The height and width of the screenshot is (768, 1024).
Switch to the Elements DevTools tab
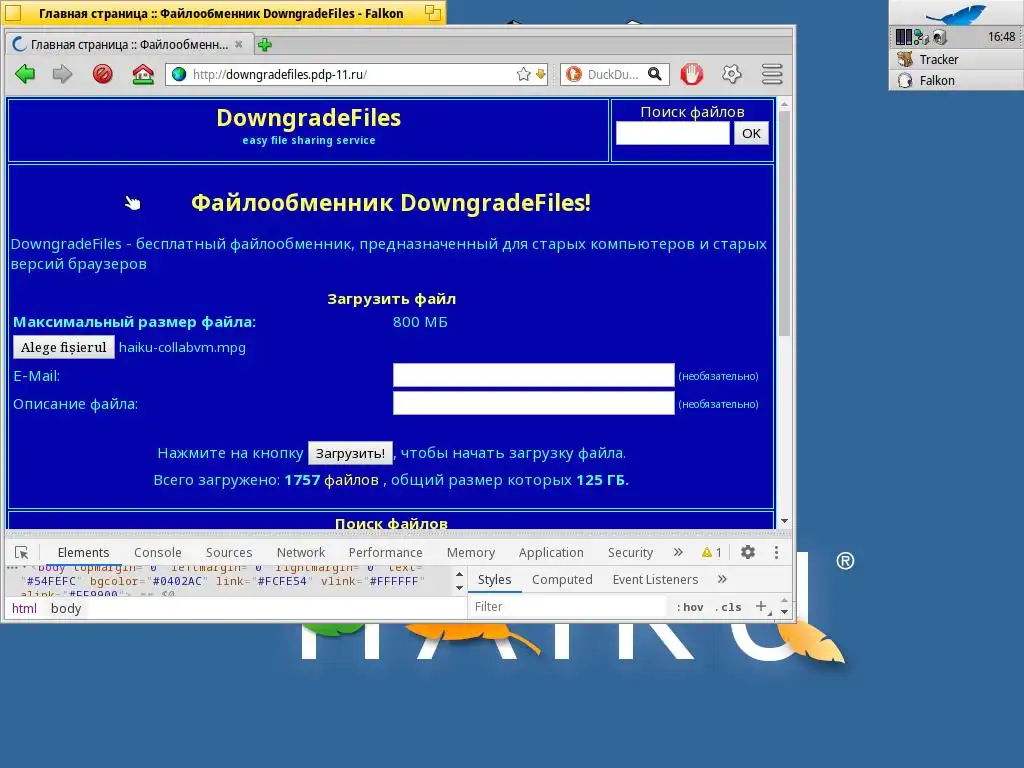tap(83, 552)
